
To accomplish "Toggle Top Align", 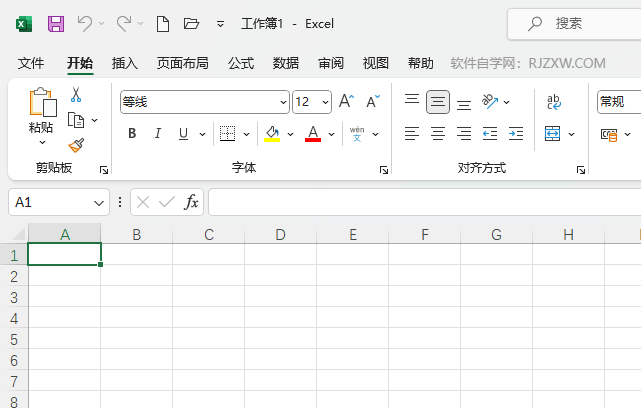I will (x=412, y=99).
